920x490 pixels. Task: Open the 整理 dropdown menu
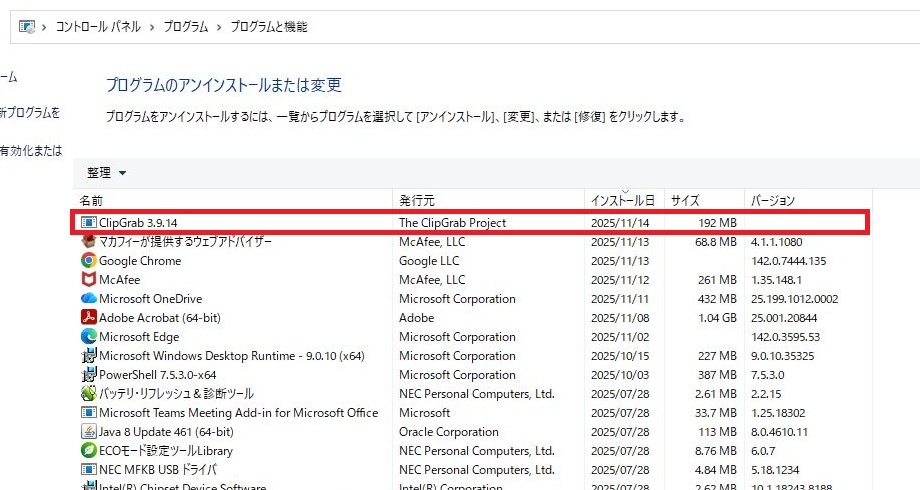[x=106, y=173]
